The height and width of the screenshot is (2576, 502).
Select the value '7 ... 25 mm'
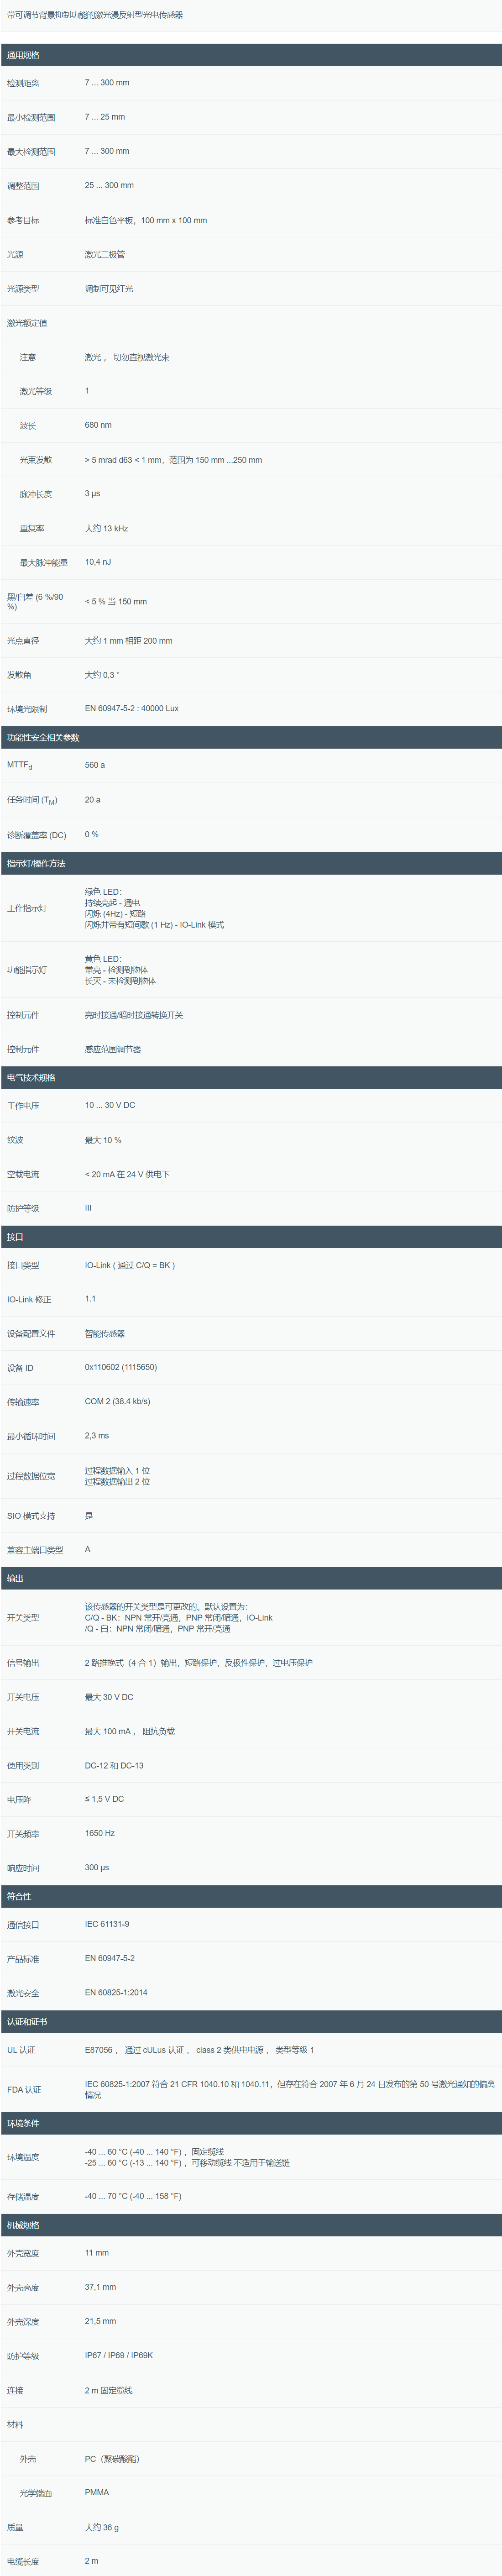click(105, 117)
